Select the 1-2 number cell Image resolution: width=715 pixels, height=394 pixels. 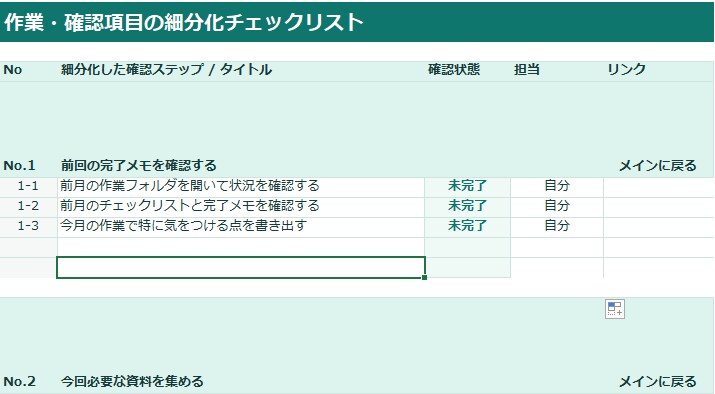(x=28, y=206)
